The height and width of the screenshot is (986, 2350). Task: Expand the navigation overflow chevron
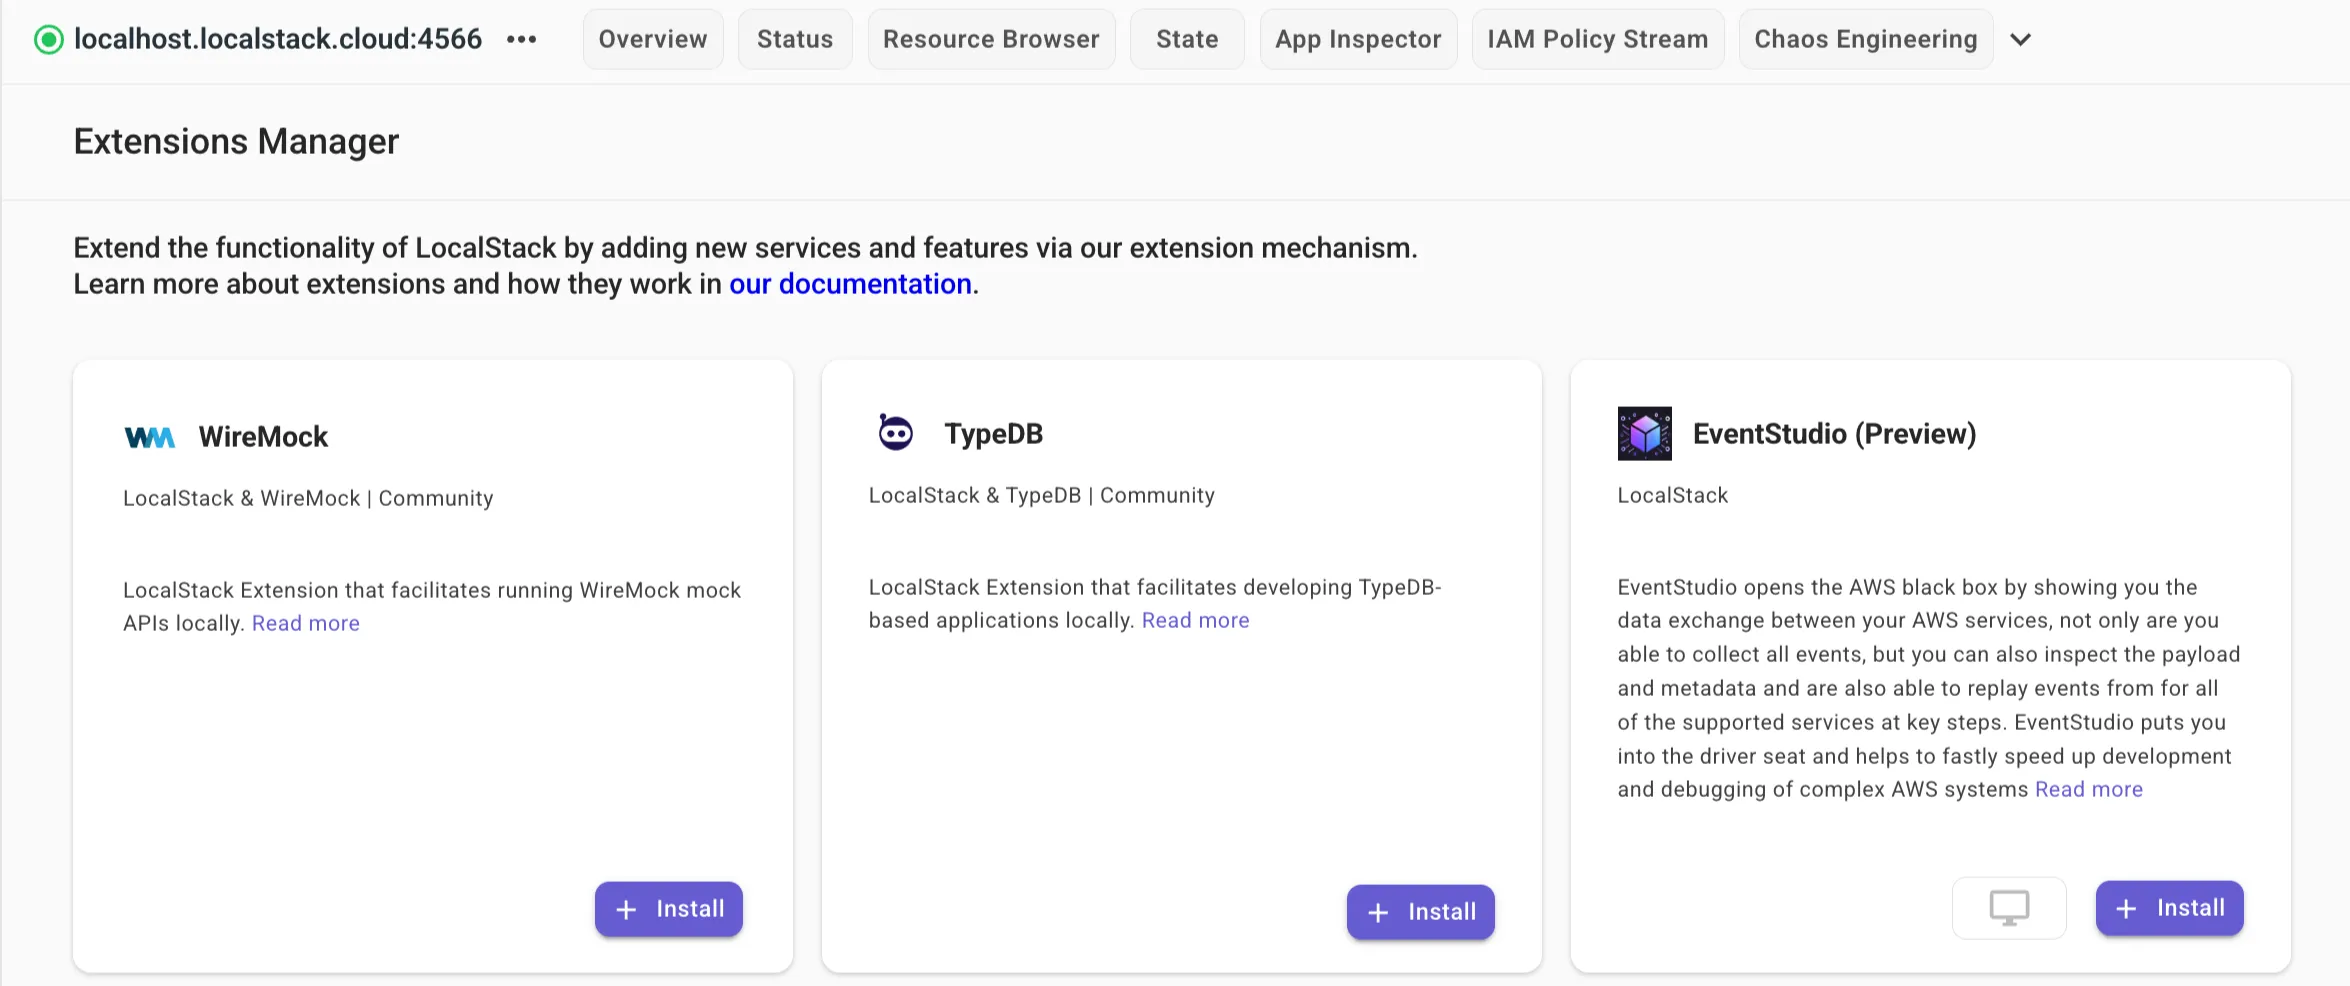(2021, 40)
